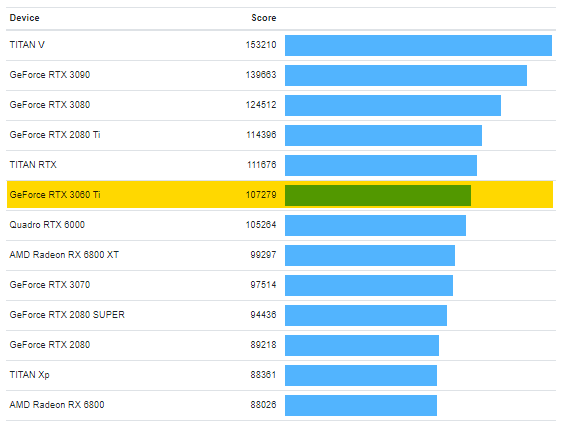This screenshot has width=564, height=422.
Task: Click the GeForce RTX 3080 score bar
Action: (x=393, y=105)
